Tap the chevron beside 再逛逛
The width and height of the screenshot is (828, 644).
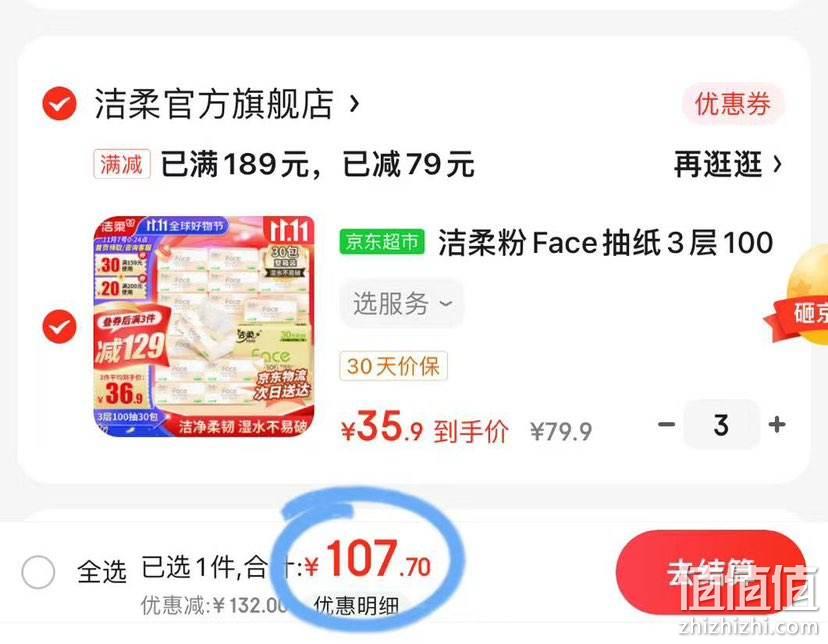[777, 164]
